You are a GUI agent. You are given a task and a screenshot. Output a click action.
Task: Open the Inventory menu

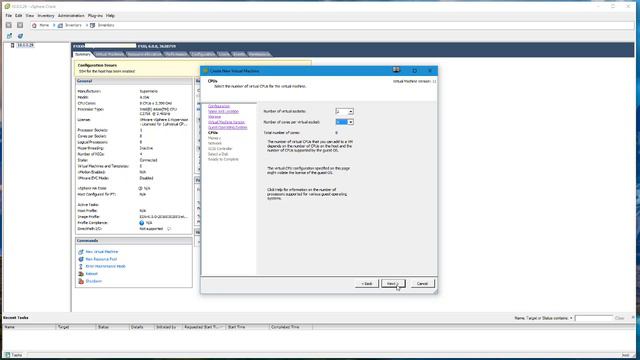tap(46, 16)
